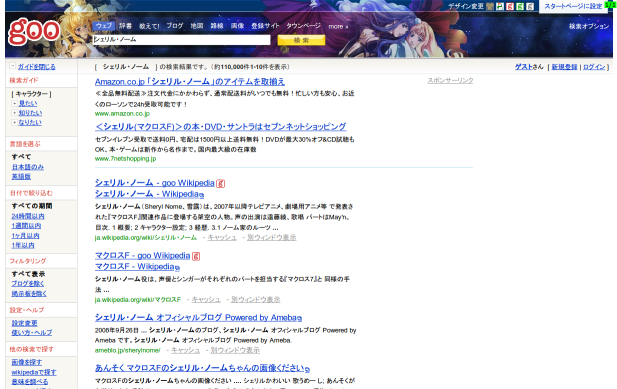This screenshot has width=617, height=389.
Task: Open キャッシュ for ja.wikipedia.org/wiki/シェリル・ノーム
Action: coord(222,238)
